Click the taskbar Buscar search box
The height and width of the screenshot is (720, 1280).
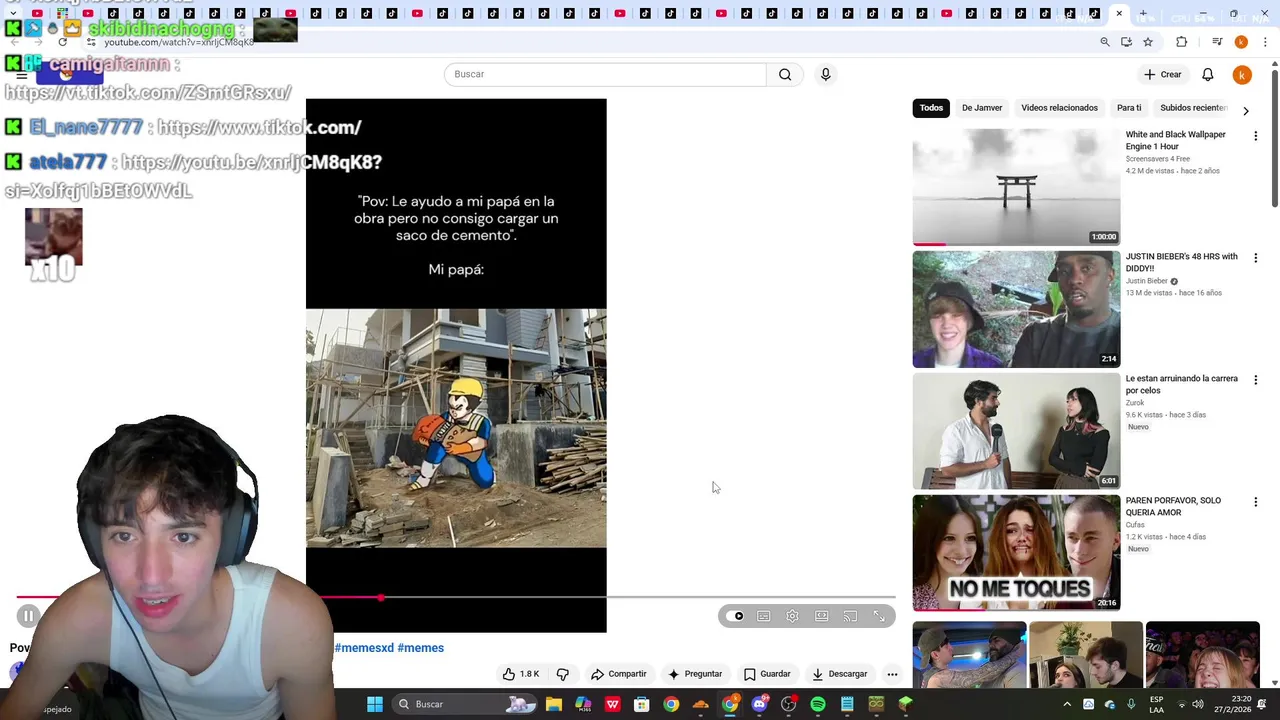(466, 704)
